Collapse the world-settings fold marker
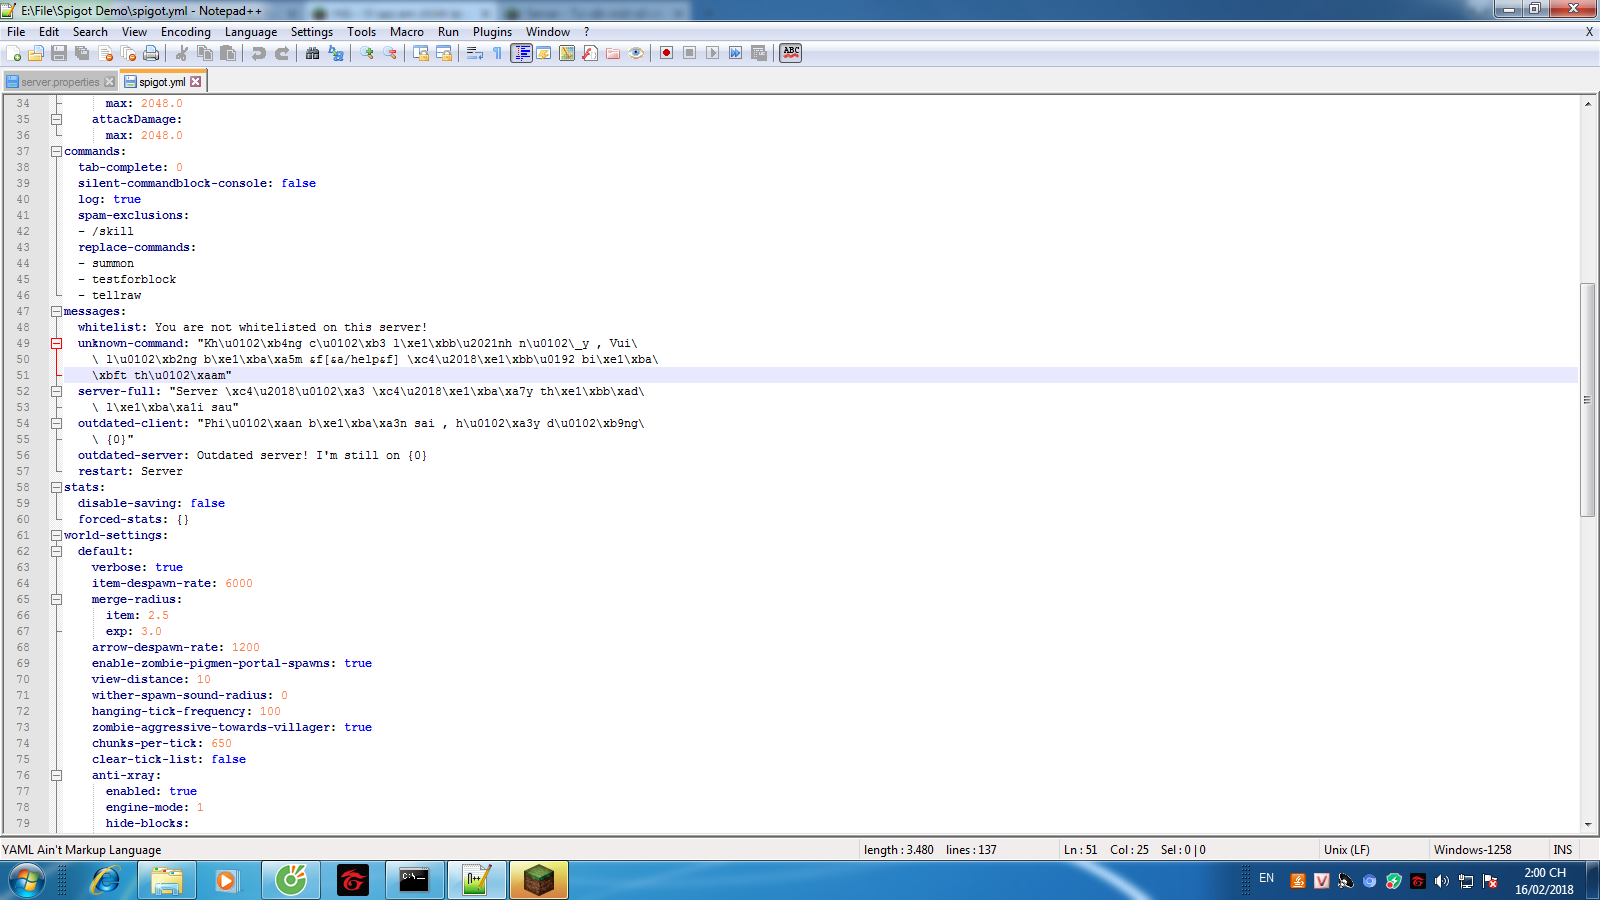 pos(57,536)
